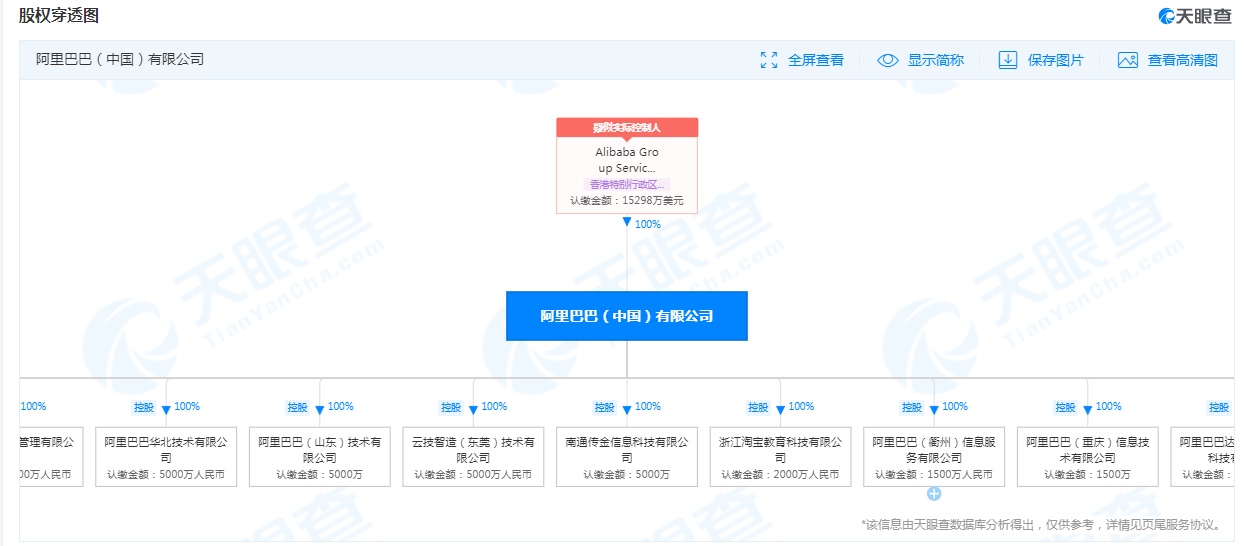Click the 香港特别行政区 tag

pyautogui.click(x=627, y=185)
